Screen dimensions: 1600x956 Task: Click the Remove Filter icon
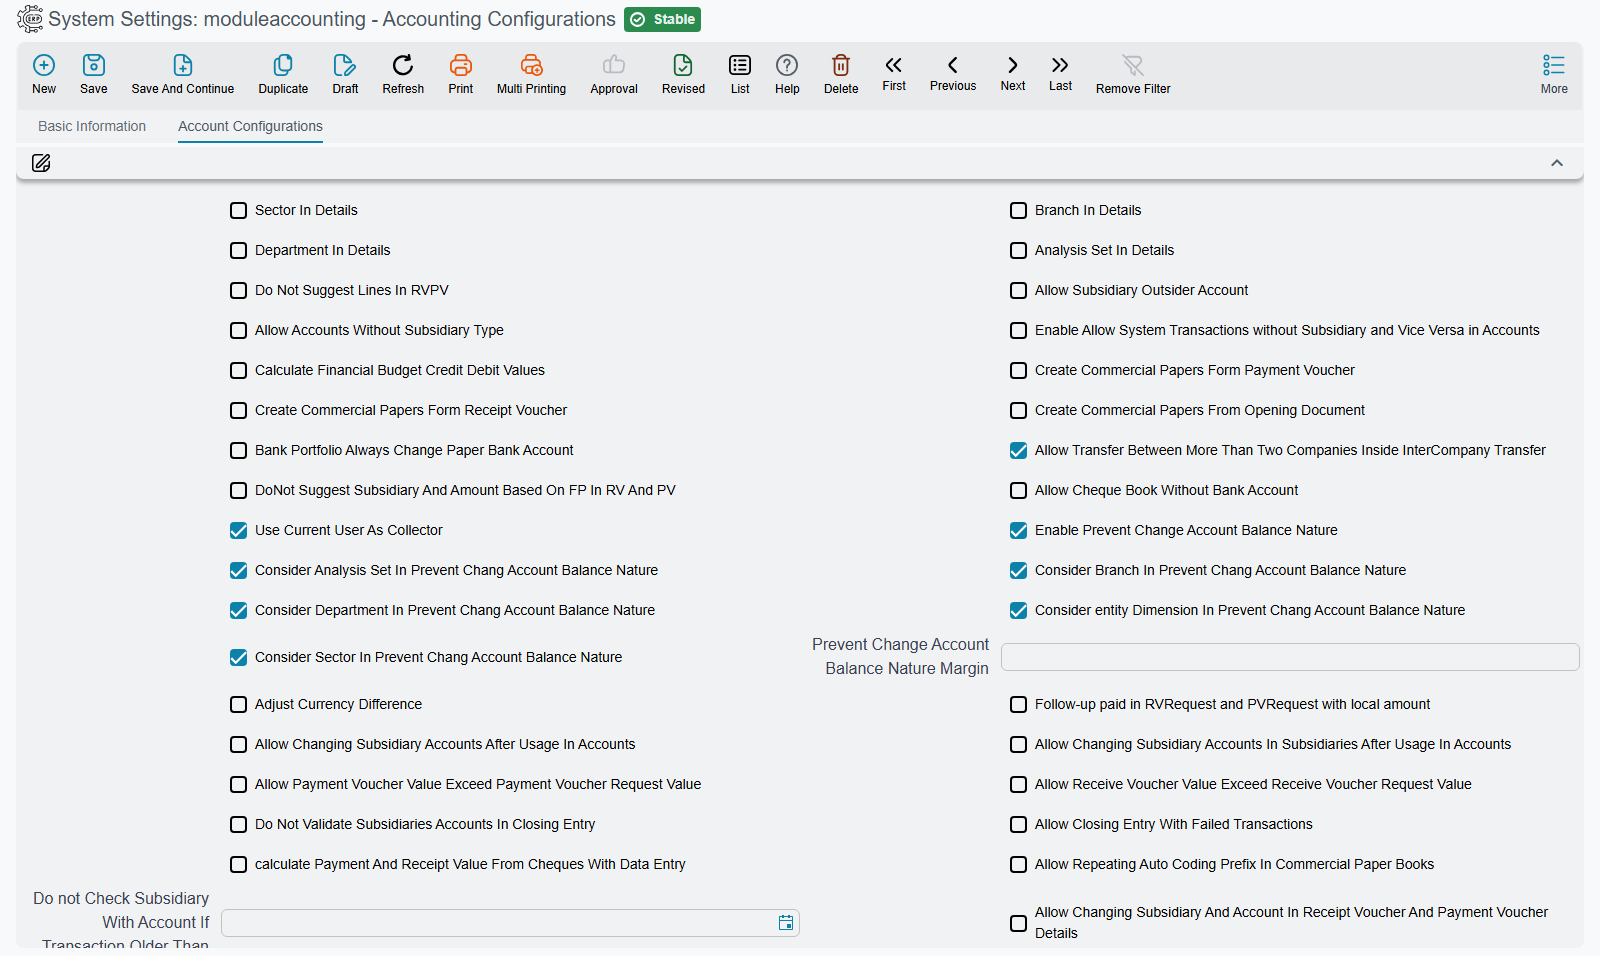[x=1133, y=65]
